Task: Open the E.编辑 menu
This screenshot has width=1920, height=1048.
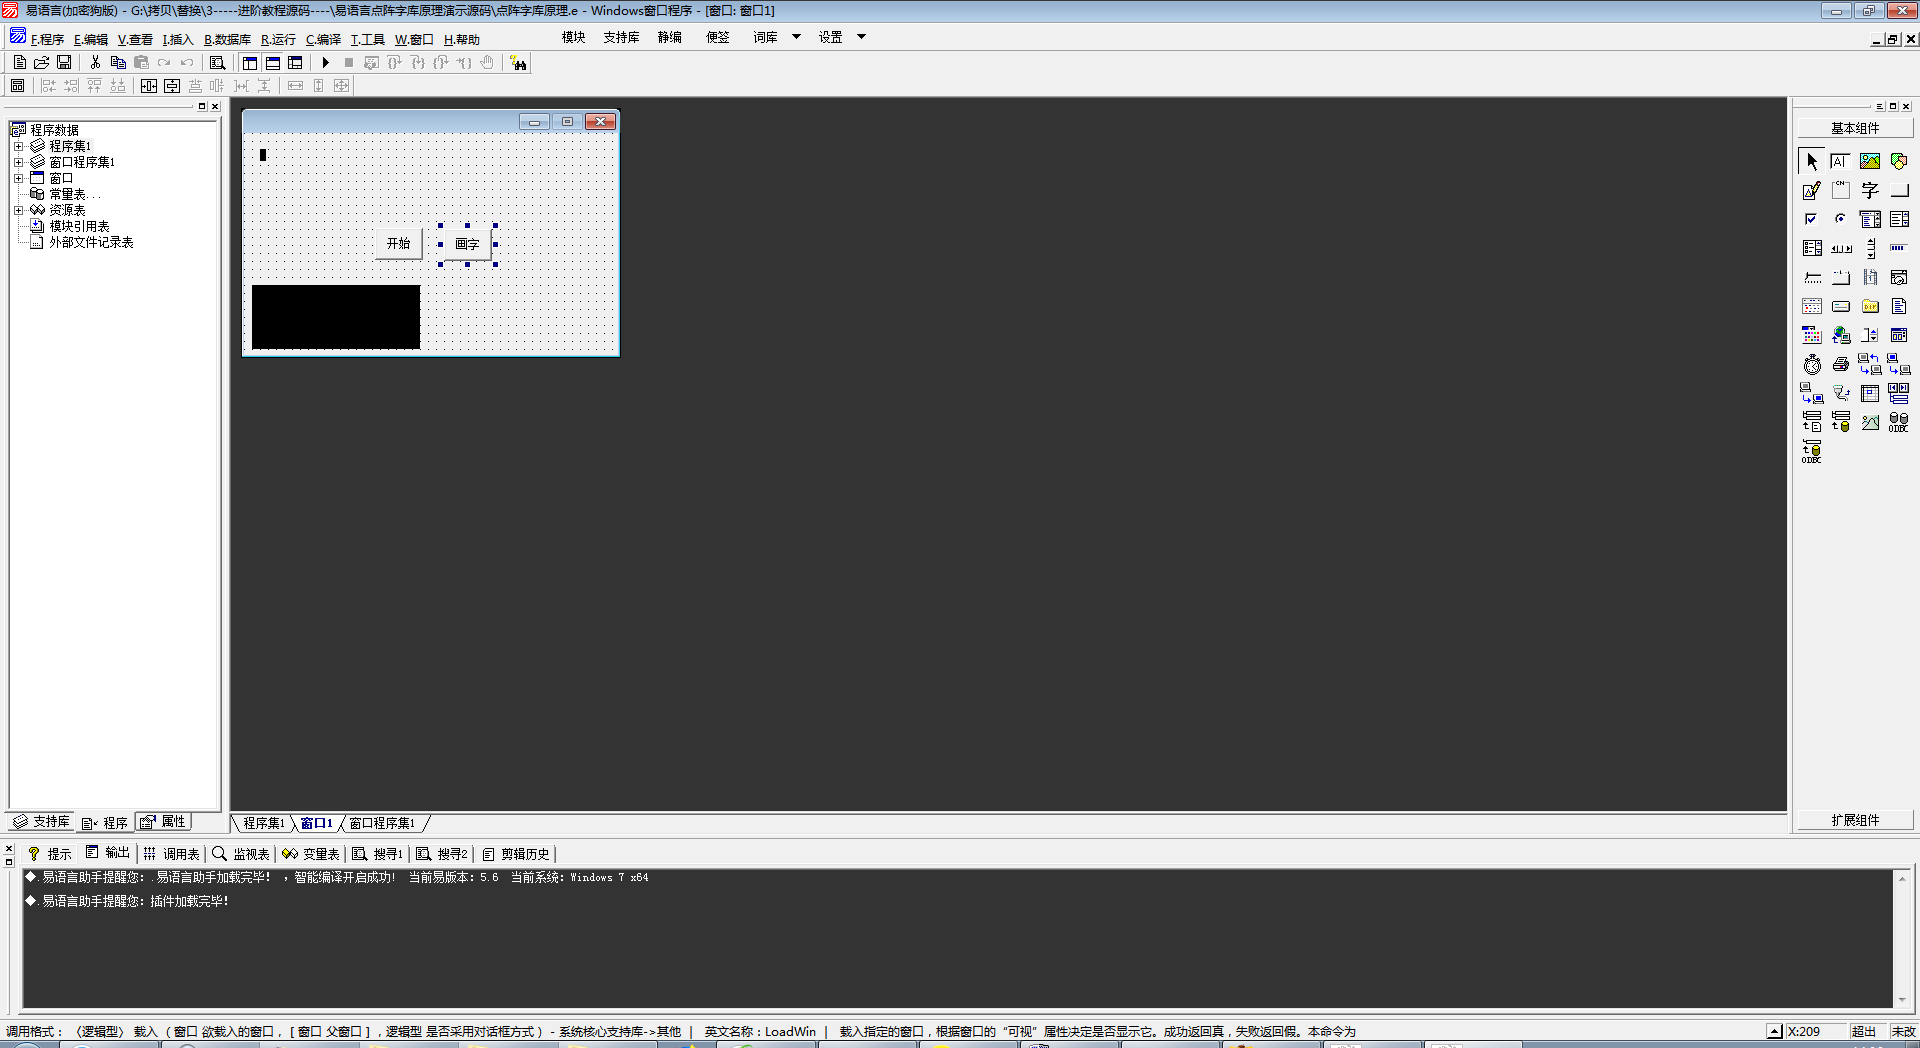Action: pyautogui.click(x=91, y=40)
